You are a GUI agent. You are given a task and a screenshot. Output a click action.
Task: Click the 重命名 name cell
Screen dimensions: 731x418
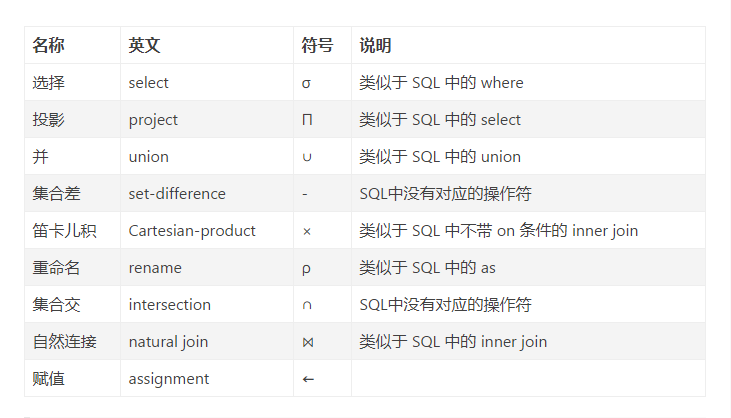[x=56, y=268]
